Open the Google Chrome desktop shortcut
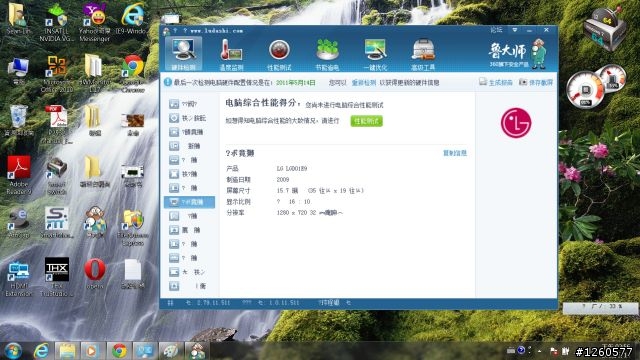640x360 pixels. (x=133, y=73)
